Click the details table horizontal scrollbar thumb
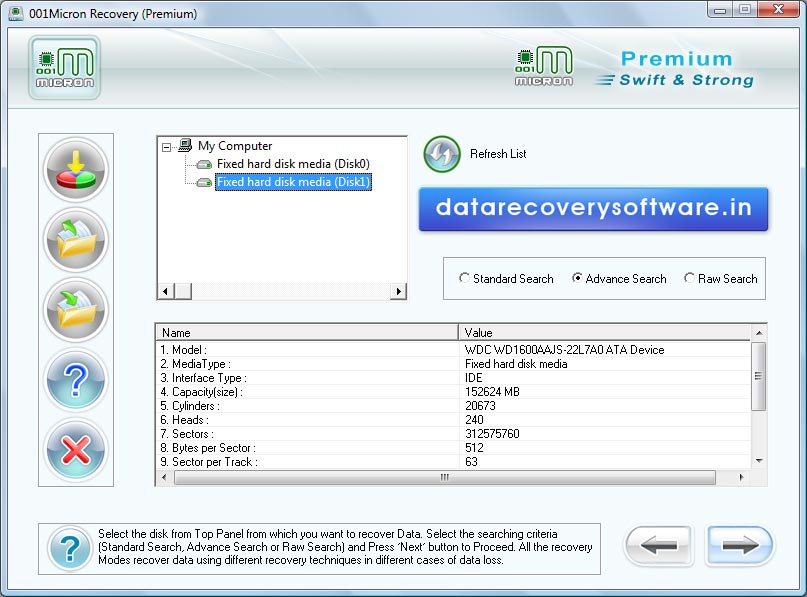The height and width of the screenshot is (597, 807). point(445,478)
